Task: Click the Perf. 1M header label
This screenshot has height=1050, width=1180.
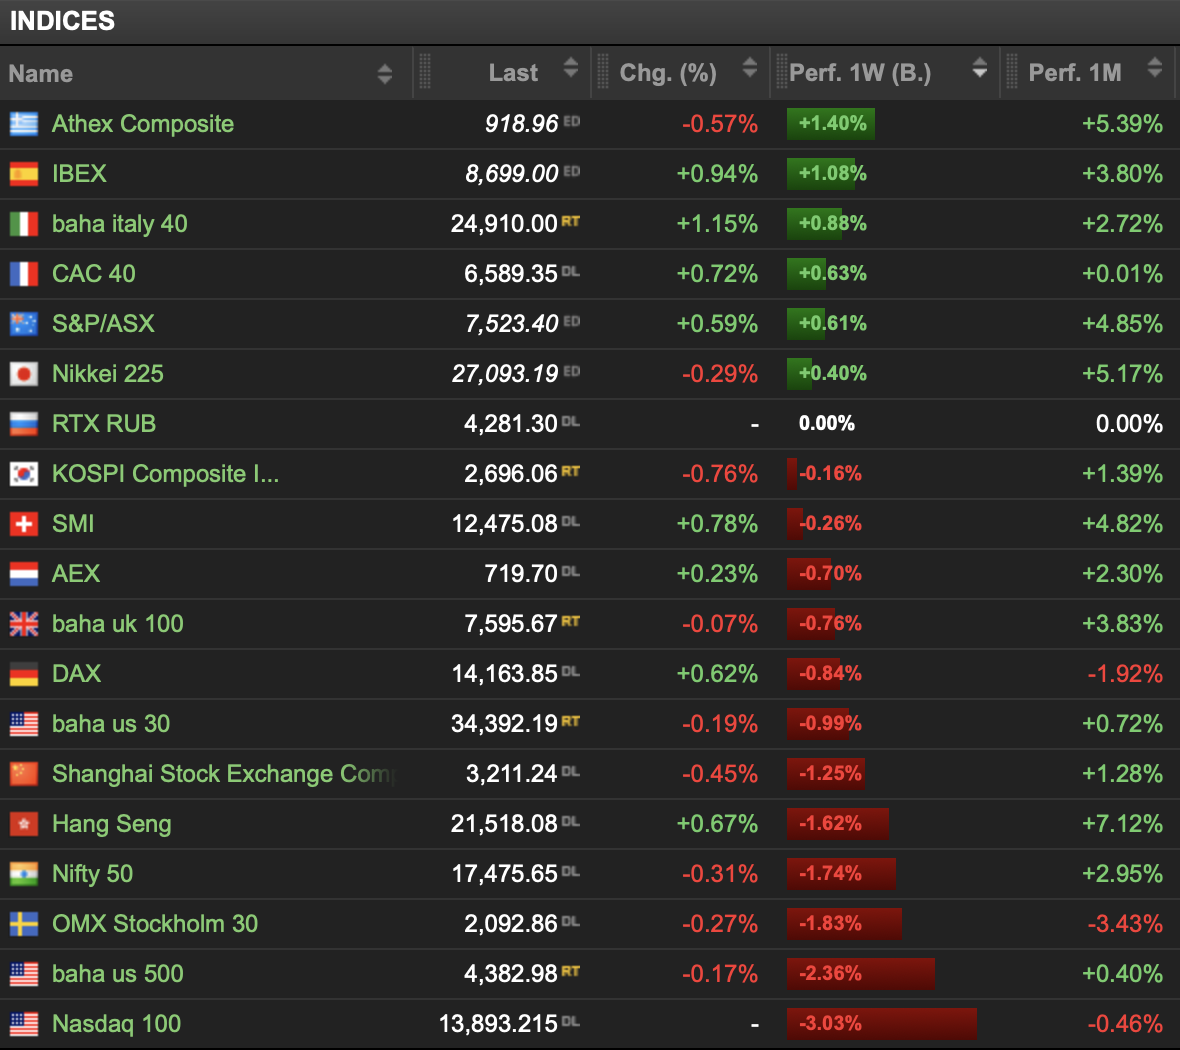Action: tap(1075, 73)
